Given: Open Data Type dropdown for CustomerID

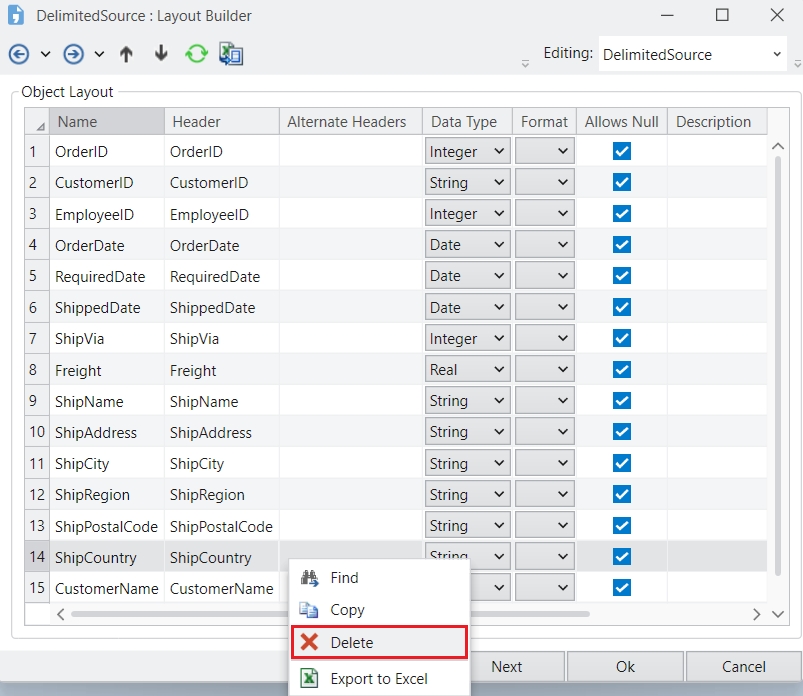Looking at the screenshot, I should pyautogui.click(x=467, y=183).
